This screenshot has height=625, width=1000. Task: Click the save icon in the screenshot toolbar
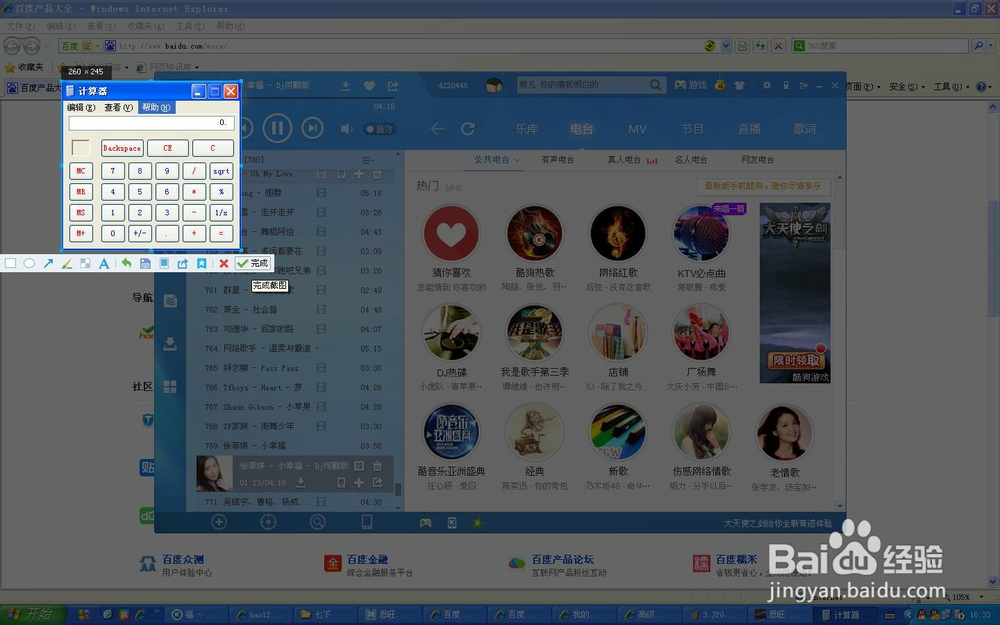(143, 263)
